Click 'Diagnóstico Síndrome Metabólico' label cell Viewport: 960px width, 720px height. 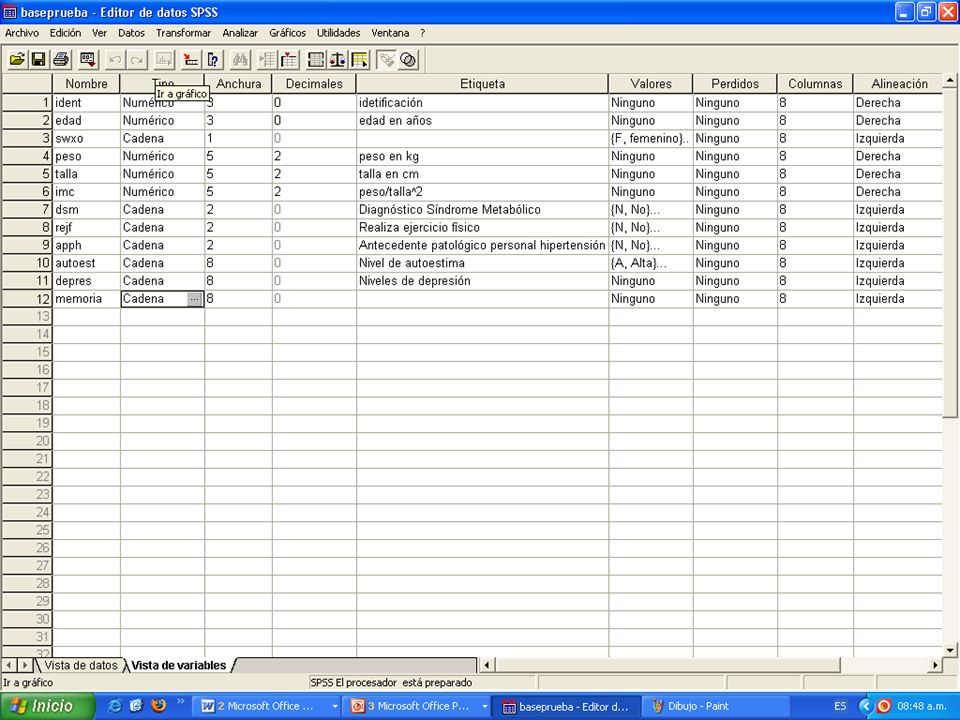pos(482,209)
